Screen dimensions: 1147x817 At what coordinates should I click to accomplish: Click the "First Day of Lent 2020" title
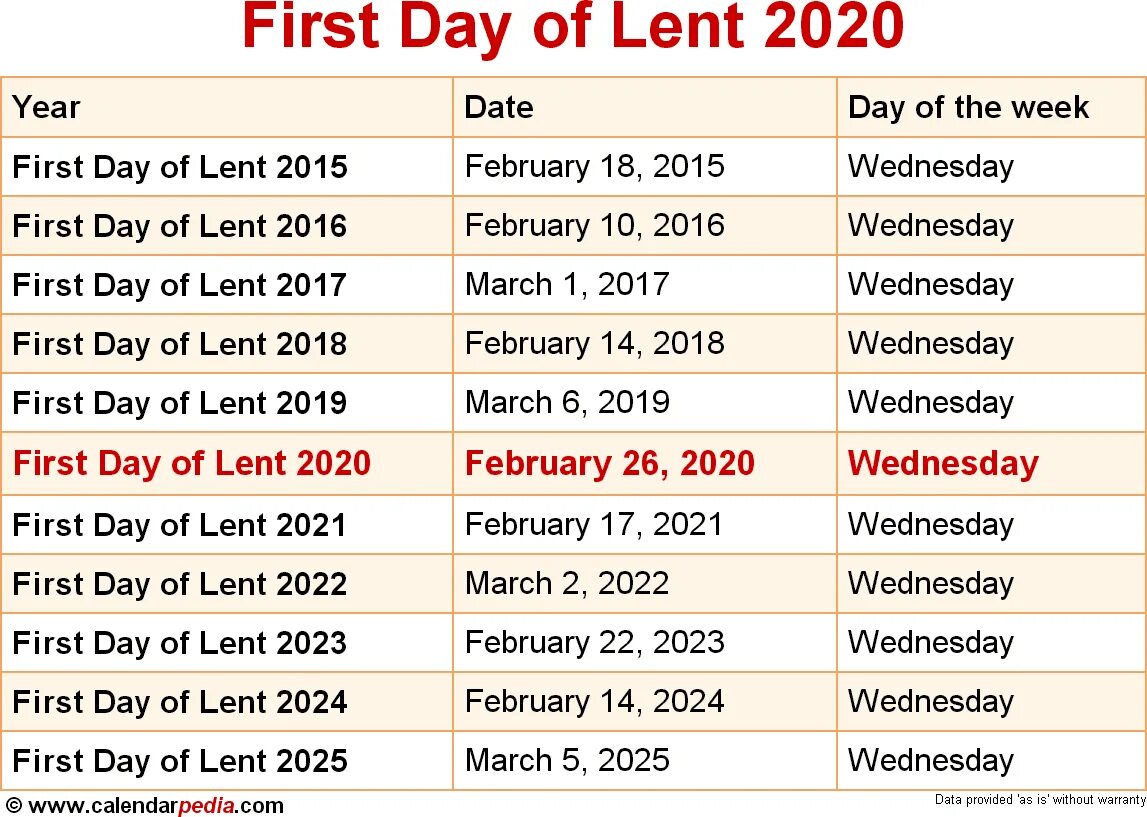point(573,28)
